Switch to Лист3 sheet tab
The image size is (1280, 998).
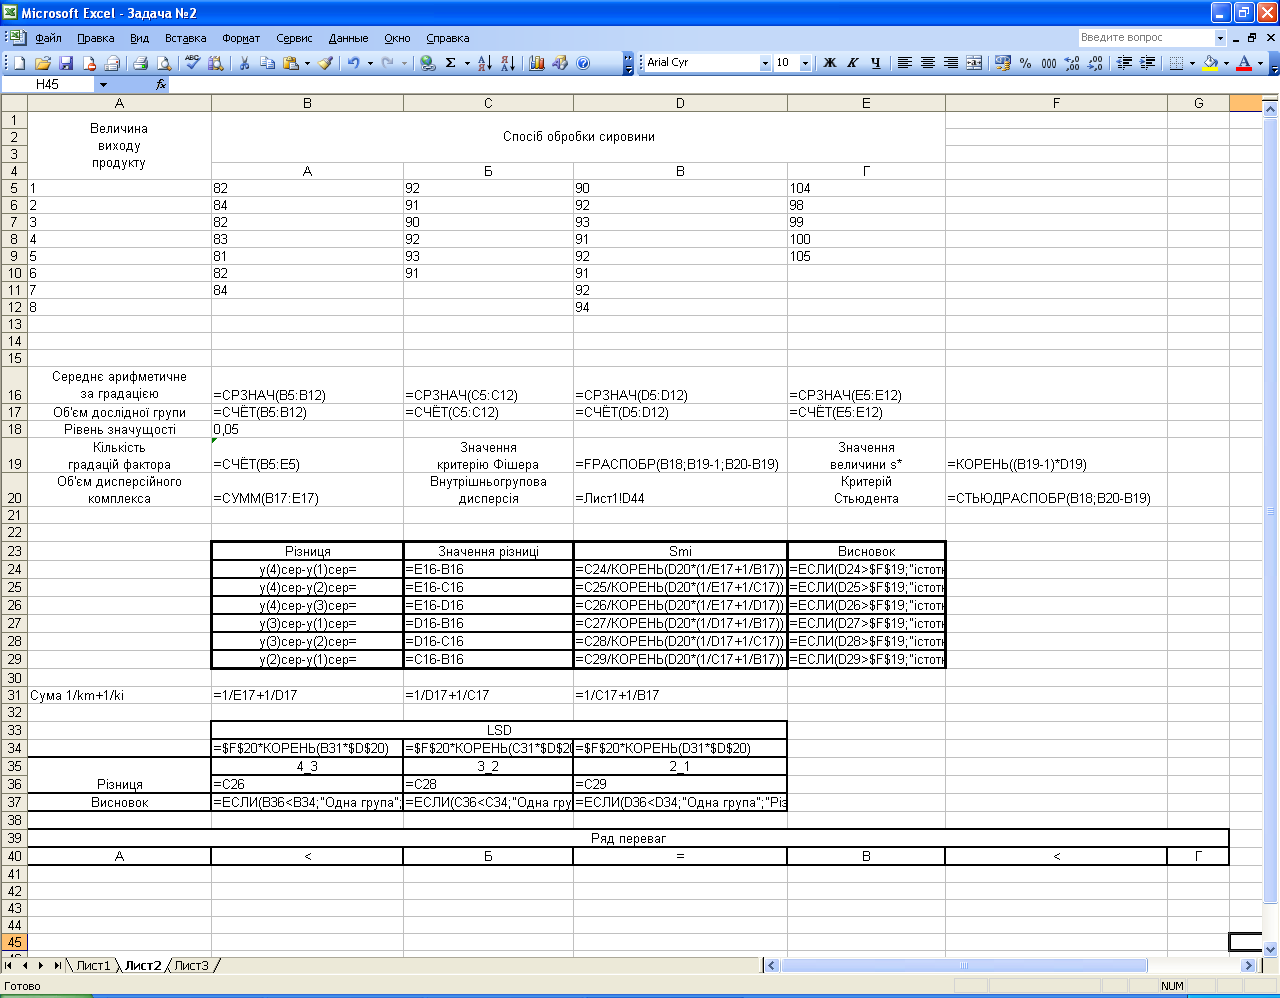click(191, 965)
